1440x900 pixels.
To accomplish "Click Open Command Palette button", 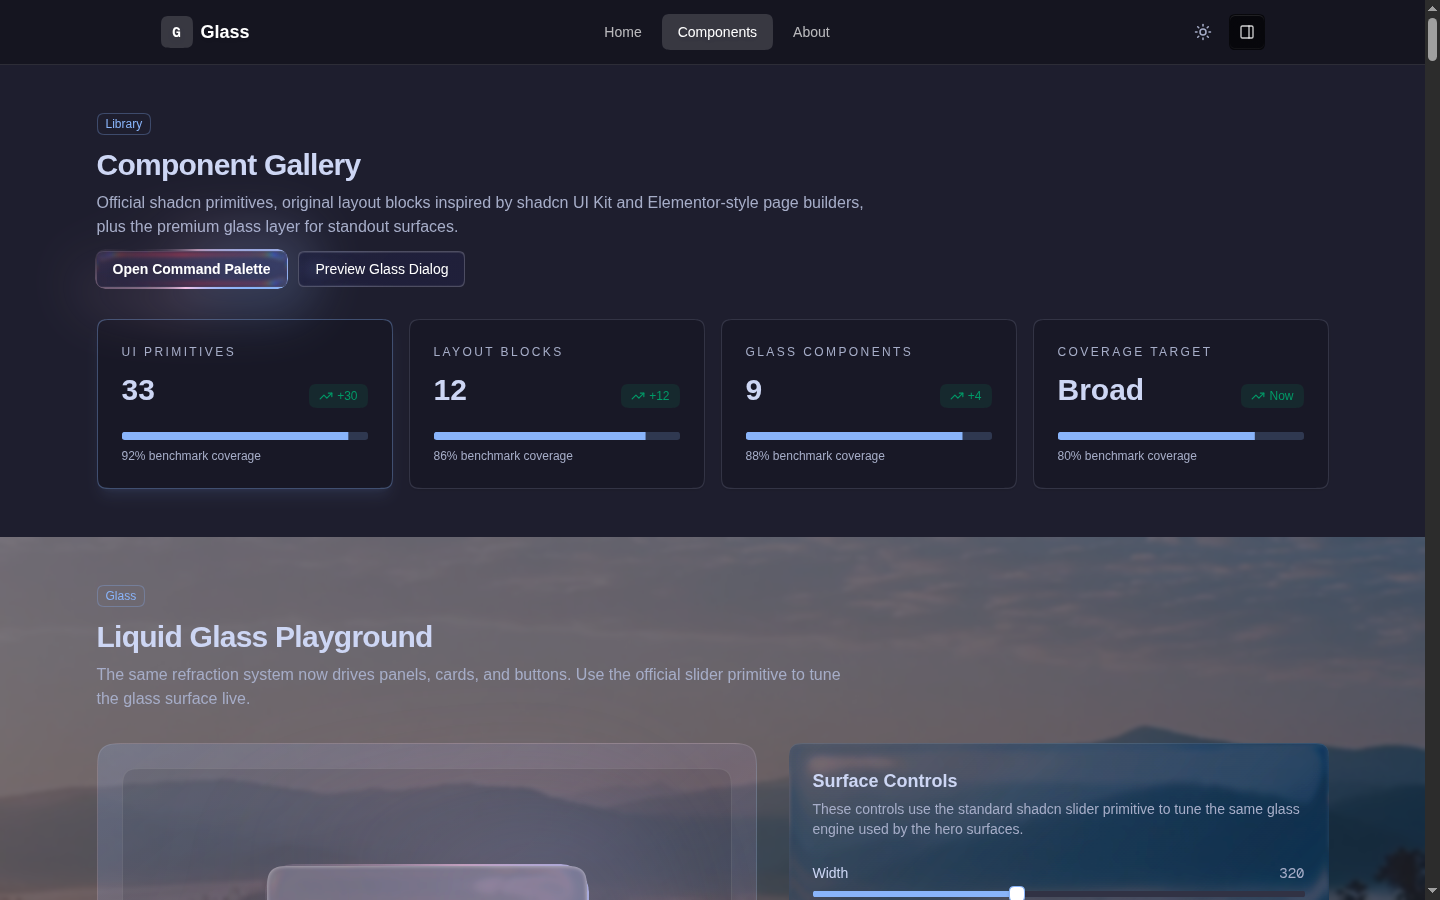I will click(191, 269).
